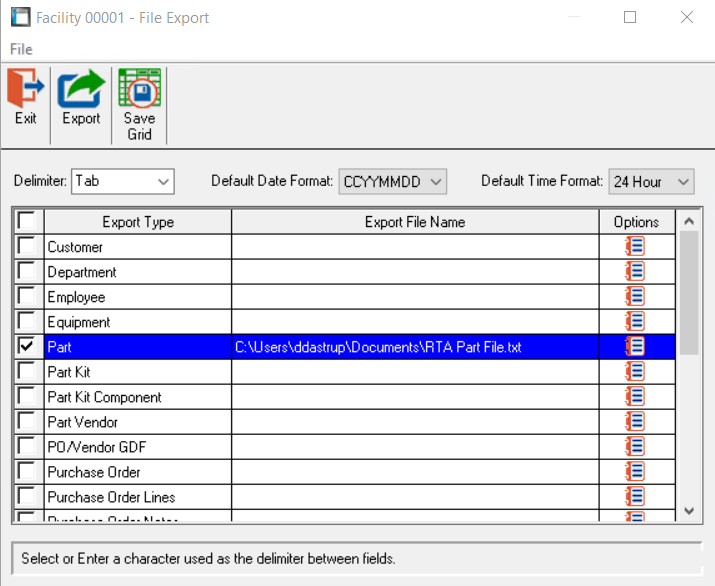This screenshot has width=715, height=586.
Task: Open the File menu
Action: point(21,49)
